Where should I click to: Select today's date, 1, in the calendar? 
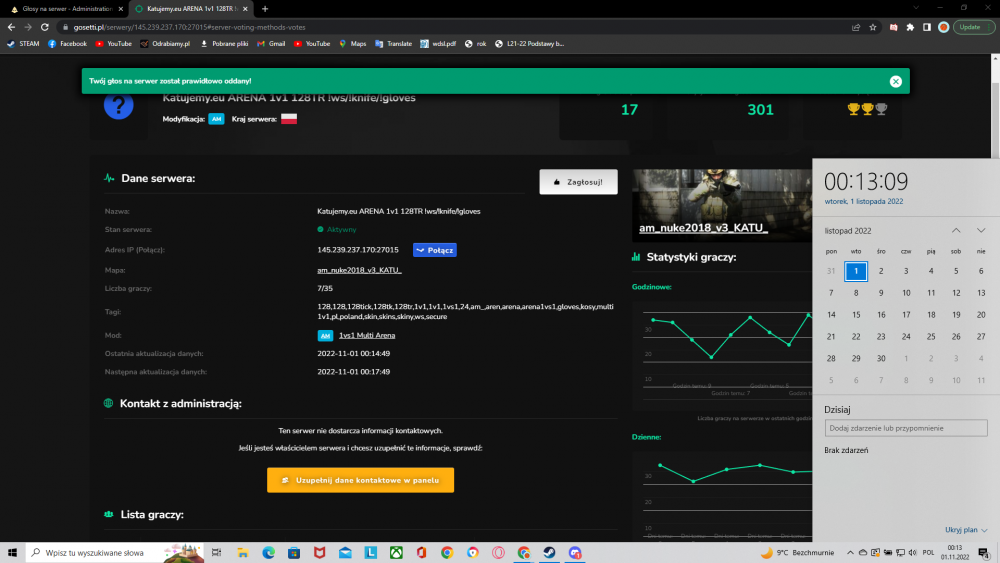coord(856,271)
